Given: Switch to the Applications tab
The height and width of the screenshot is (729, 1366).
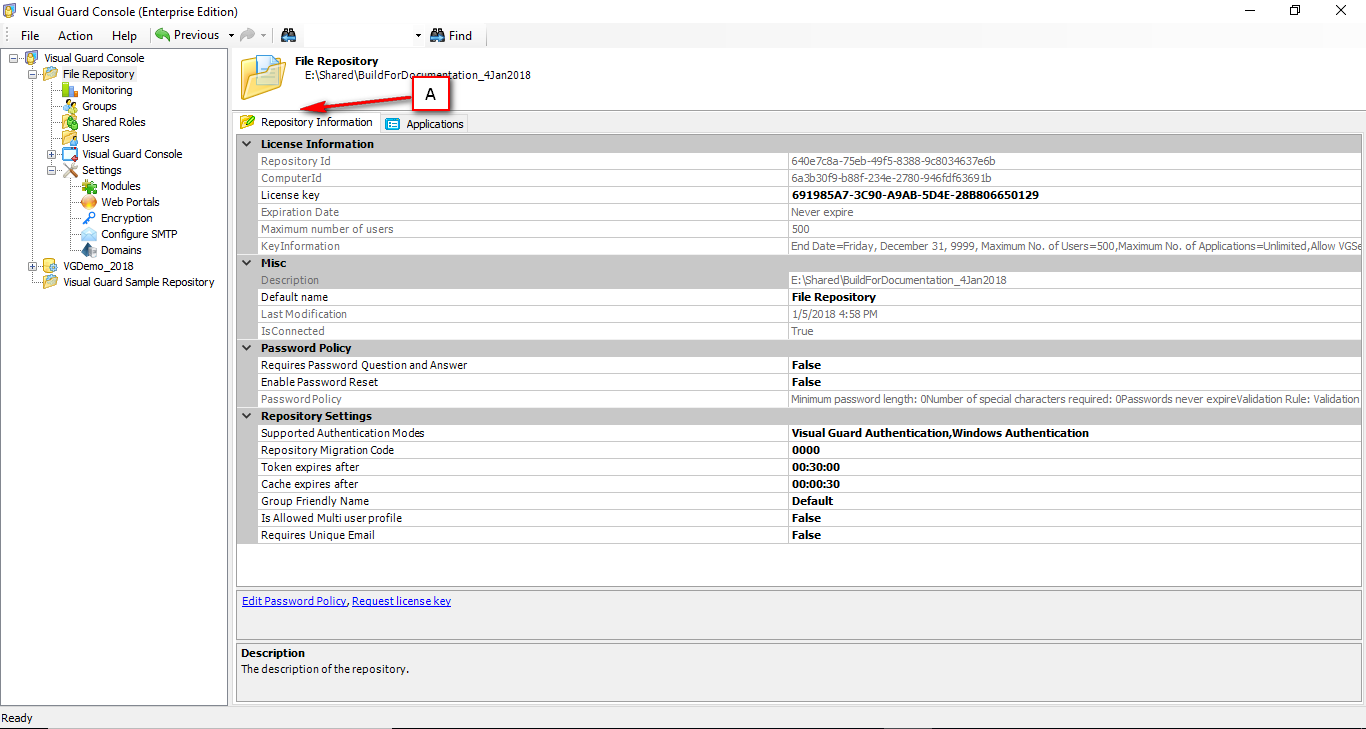Looking at the screenshot, I should (425, 124).
